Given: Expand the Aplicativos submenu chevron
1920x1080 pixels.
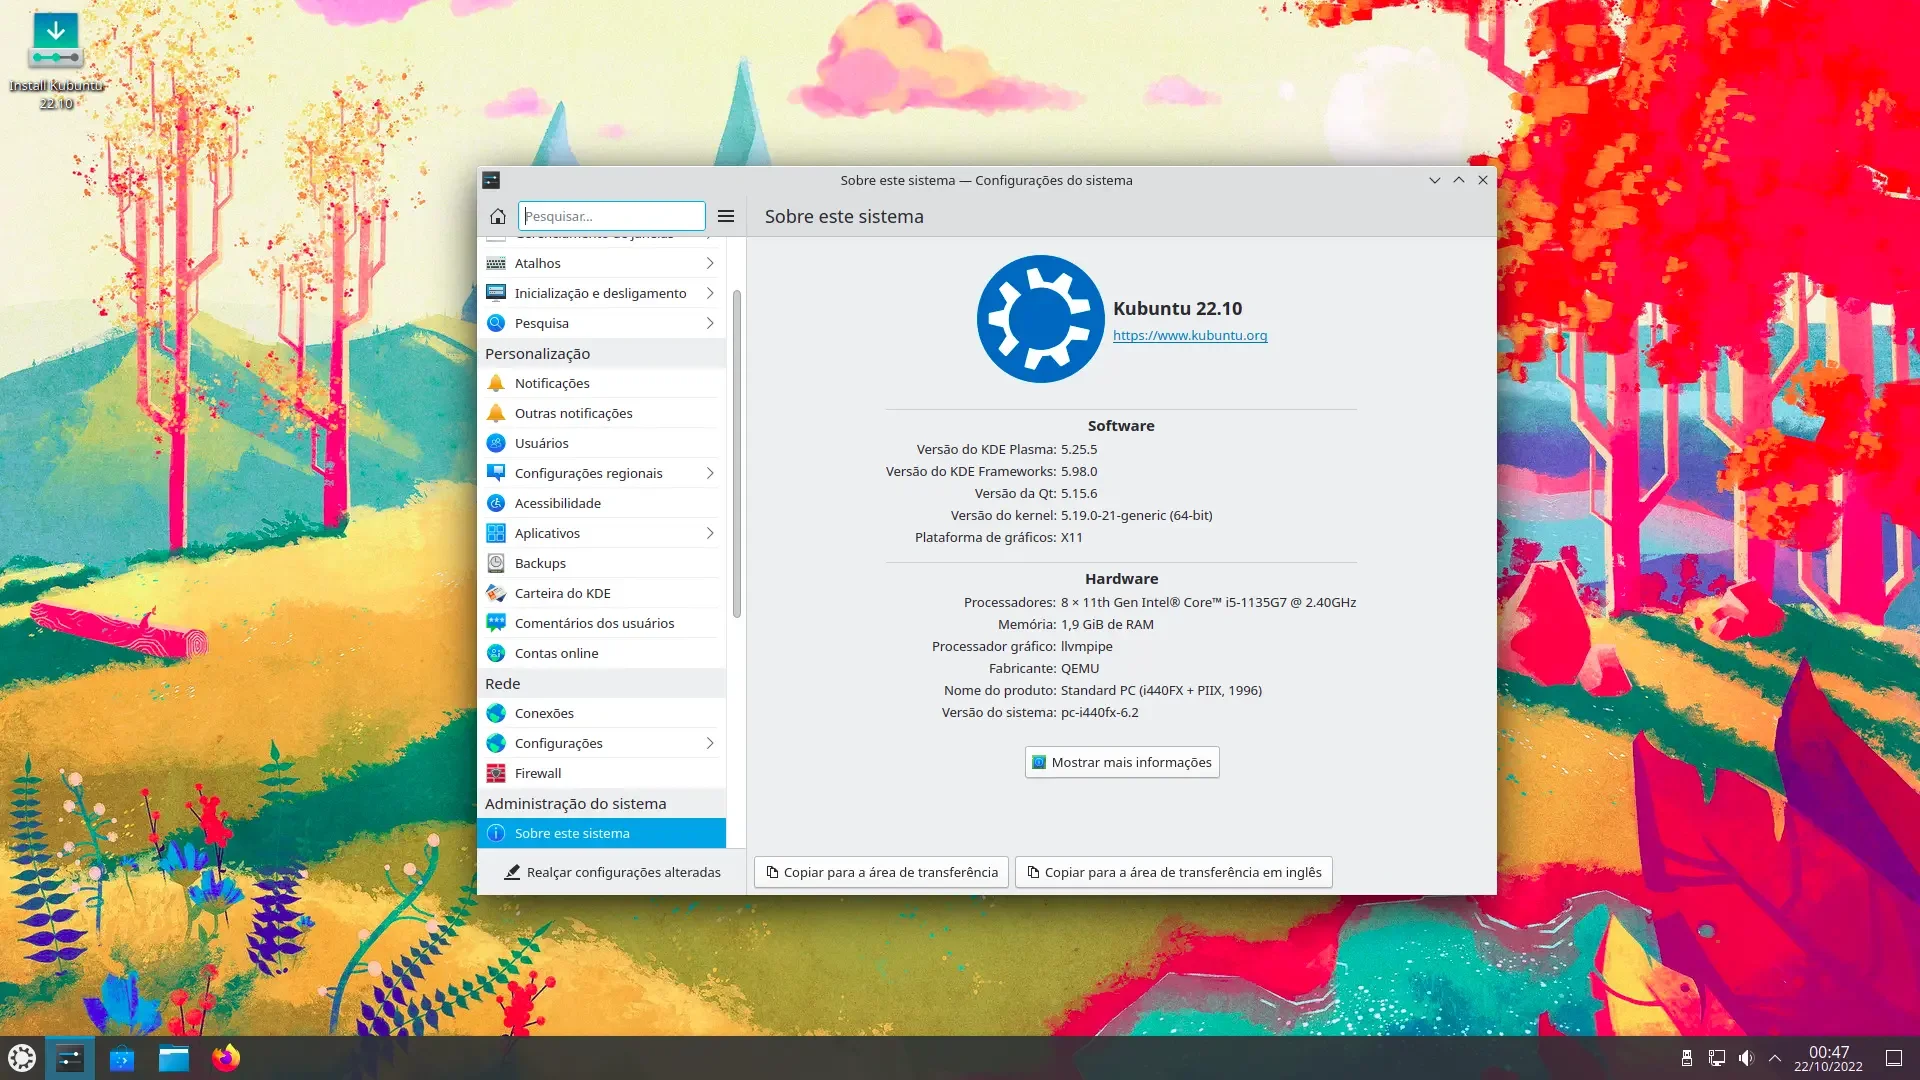Looking at the screenshot, I should [x=710, y=533].
